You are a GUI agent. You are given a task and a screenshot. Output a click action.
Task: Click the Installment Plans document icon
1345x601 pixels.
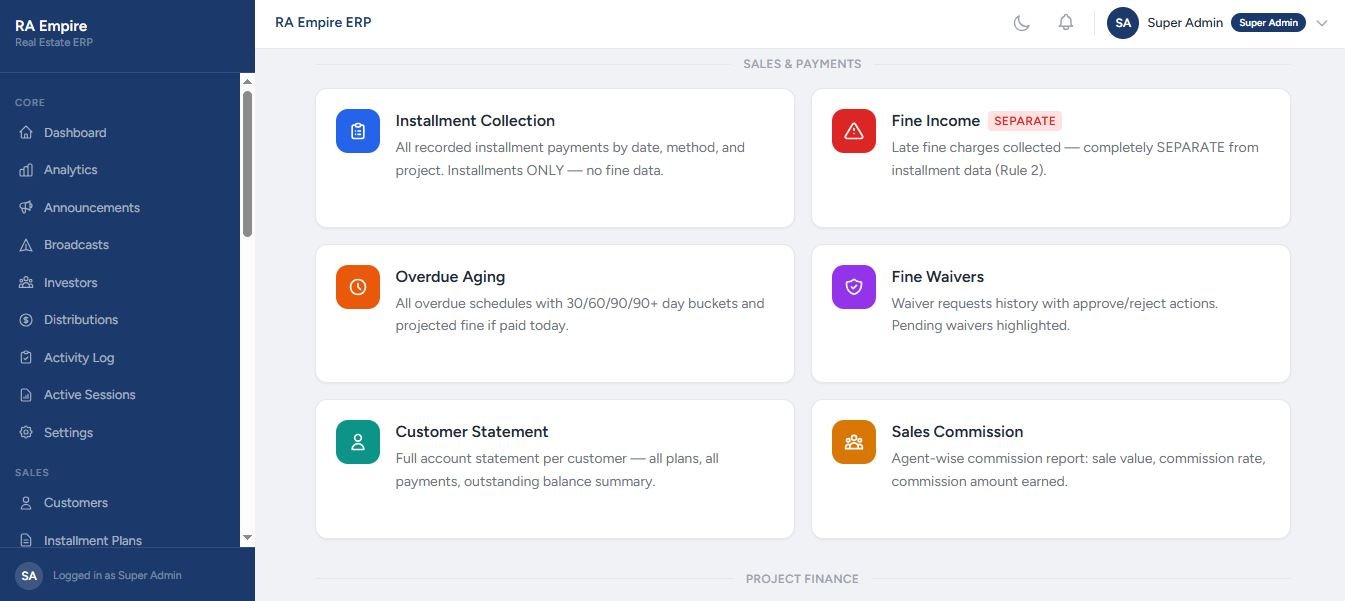click(x=26, y=541)
